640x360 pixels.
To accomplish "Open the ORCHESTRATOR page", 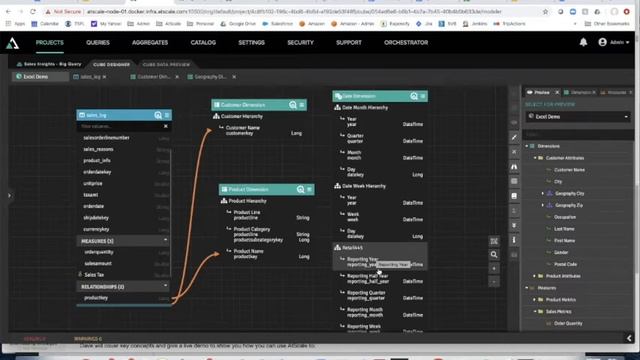I will click(406, 42).
